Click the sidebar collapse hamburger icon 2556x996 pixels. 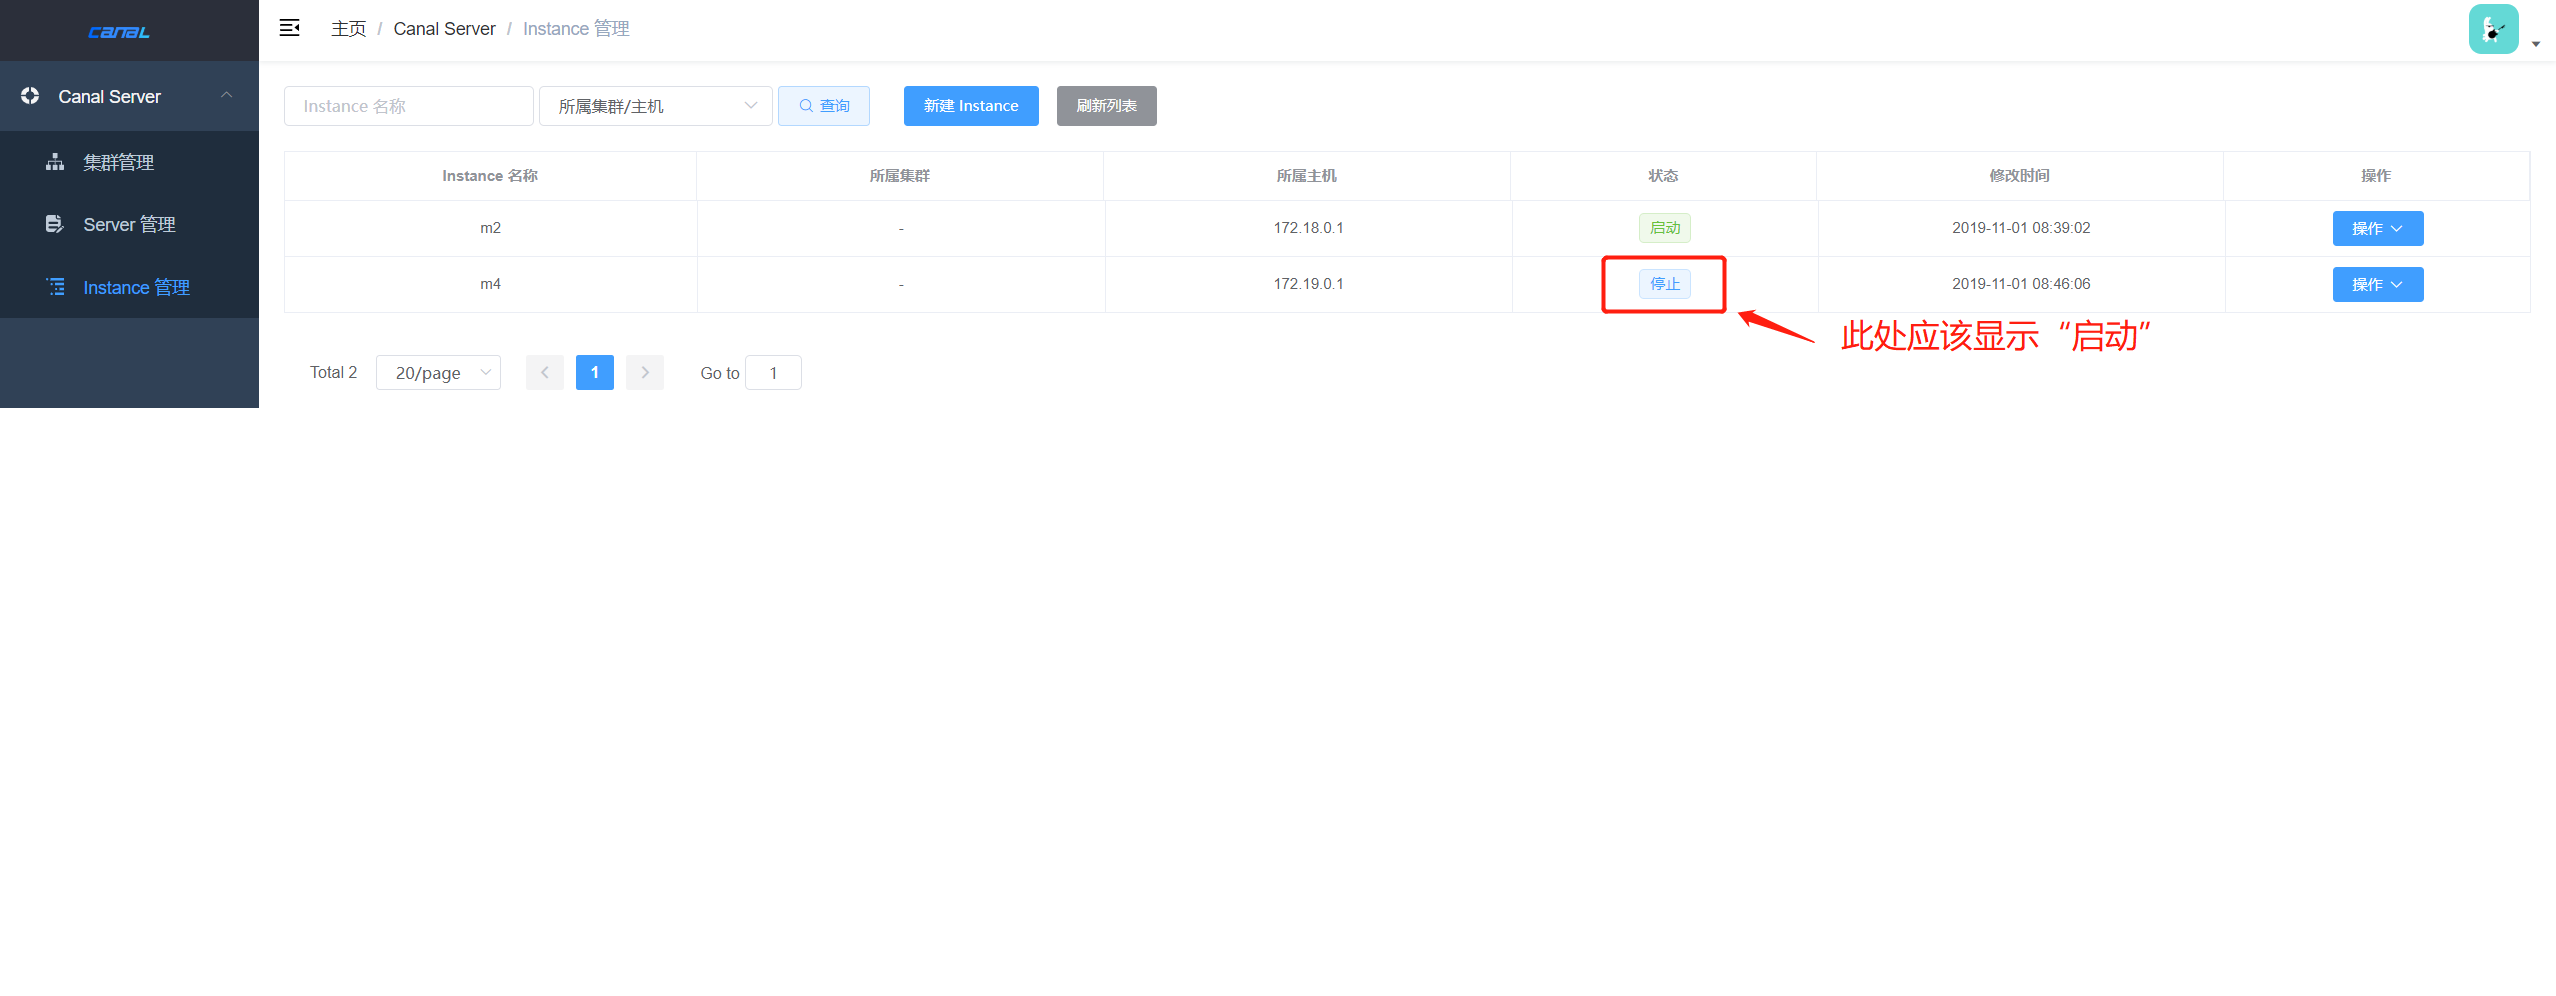point(290,28)
